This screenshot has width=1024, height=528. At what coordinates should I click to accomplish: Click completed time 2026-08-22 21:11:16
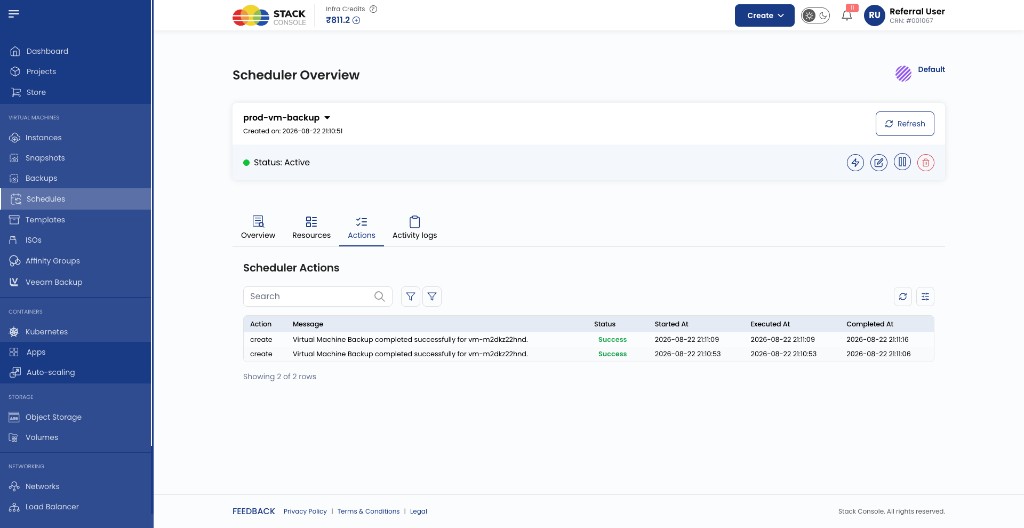click(x=878, y=340)
